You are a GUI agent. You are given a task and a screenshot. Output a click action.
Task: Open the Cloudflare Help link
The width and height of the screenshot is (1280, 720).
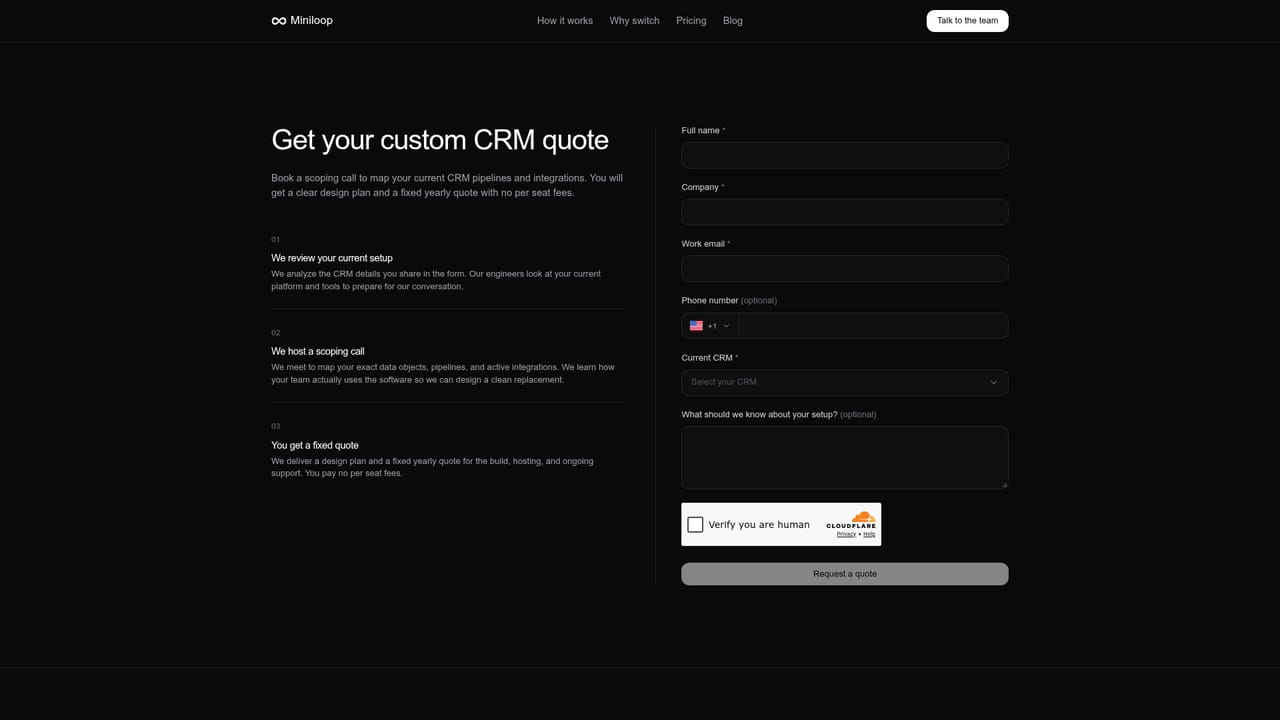pyautogui.click(x=869, y=534)
